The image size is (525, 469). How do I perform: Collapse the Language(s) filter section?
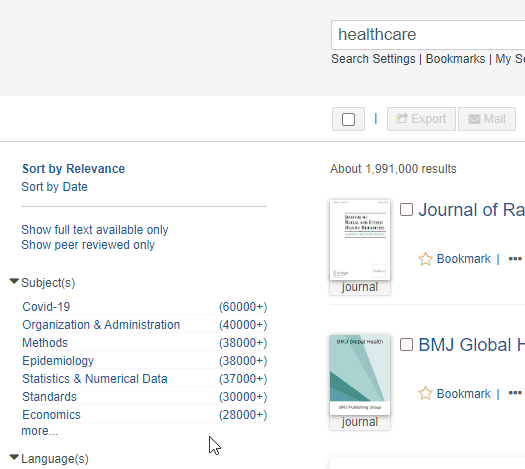tap(14, 457)
